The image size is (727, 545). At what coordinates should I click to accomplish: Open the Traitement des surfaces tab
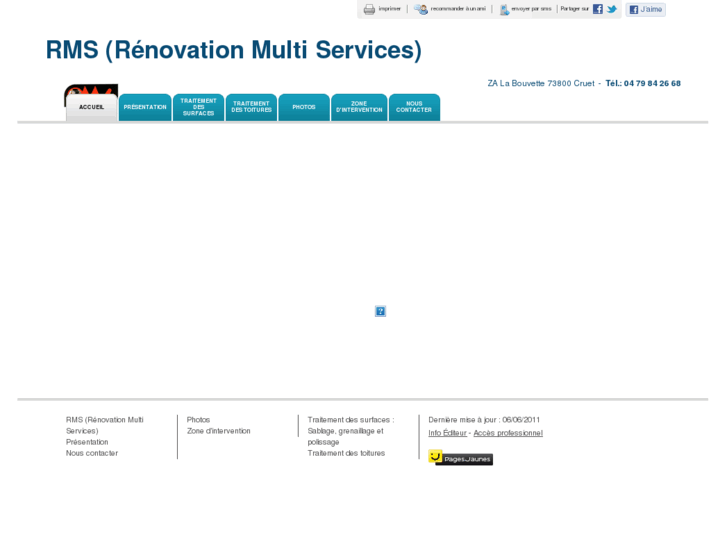pos(198,108)
